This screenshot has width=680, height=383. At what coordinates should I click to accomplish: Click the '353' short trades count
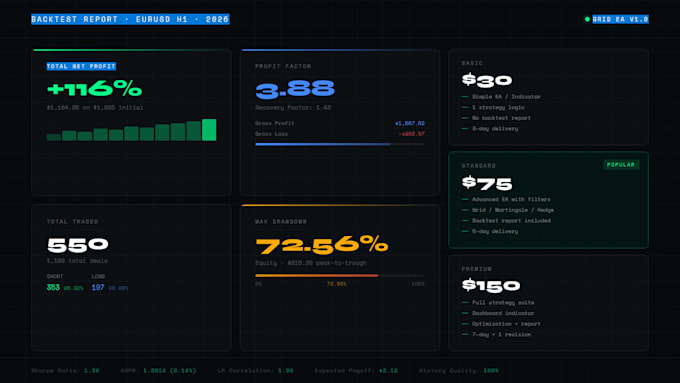53,287
